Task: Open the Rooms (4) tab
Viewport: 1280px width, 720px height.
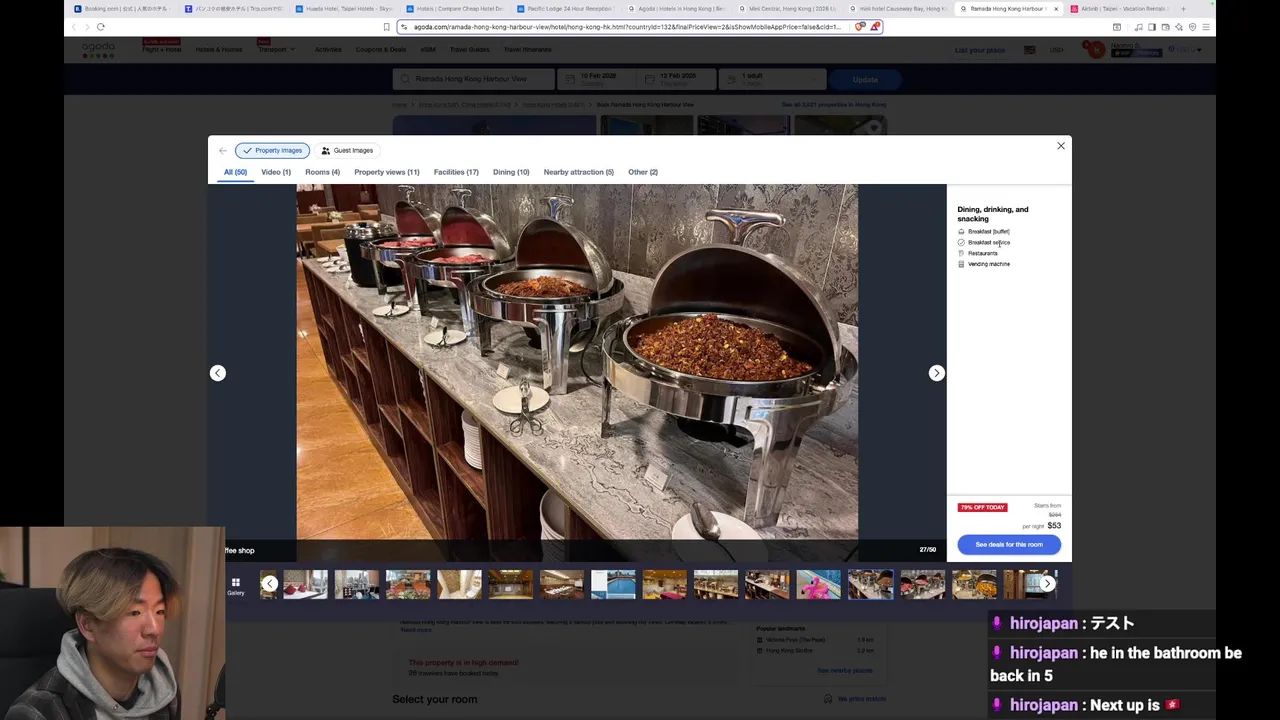Action: point(322,172)
